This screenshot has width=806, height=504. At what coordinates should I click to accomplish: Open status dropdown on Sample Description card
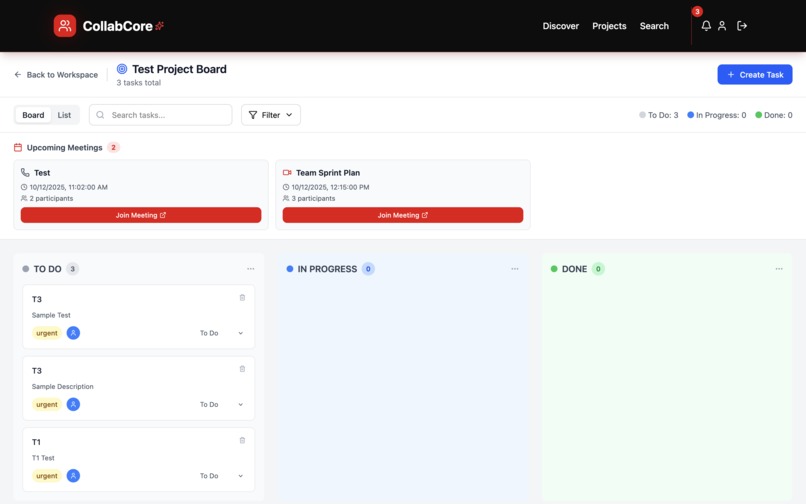222,405
